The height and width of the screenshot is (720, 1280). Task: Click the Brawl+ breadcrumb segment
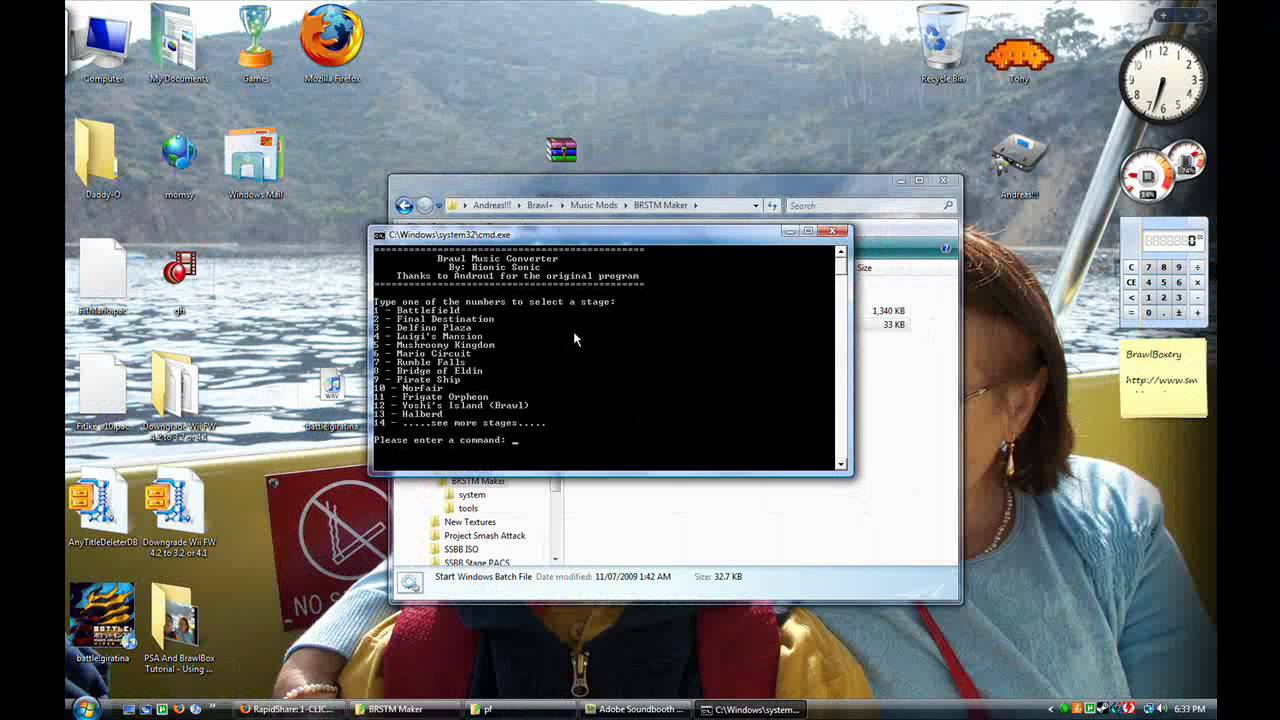tap(540, 205)
